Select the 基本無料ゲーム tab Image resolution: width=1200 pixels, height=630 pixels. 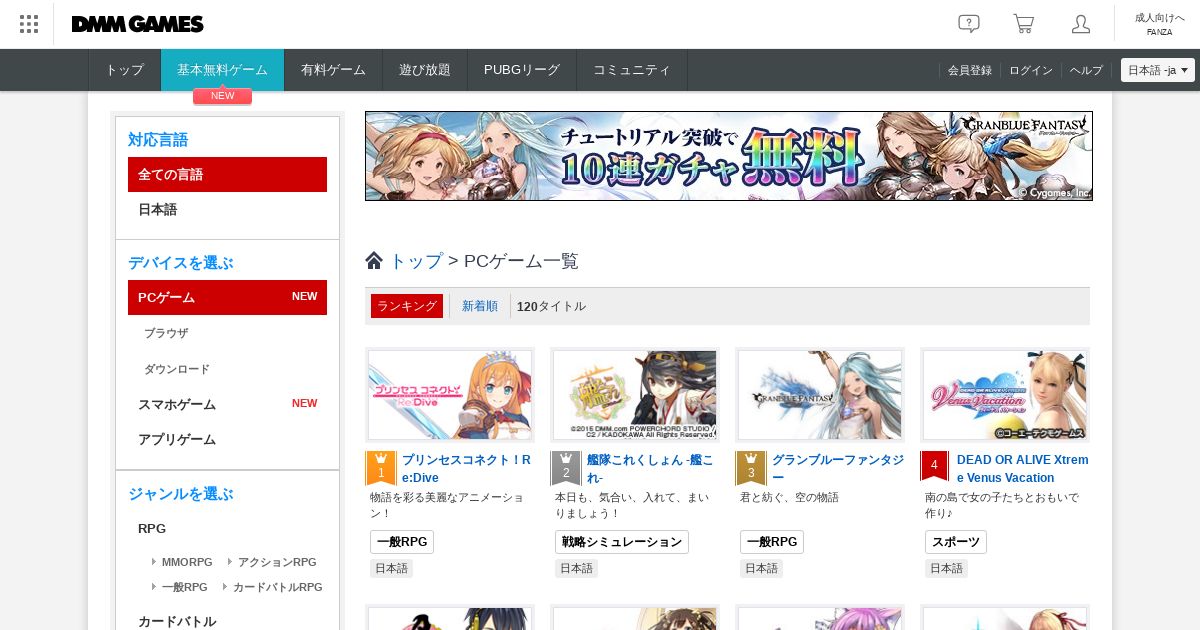pos(222,70)
